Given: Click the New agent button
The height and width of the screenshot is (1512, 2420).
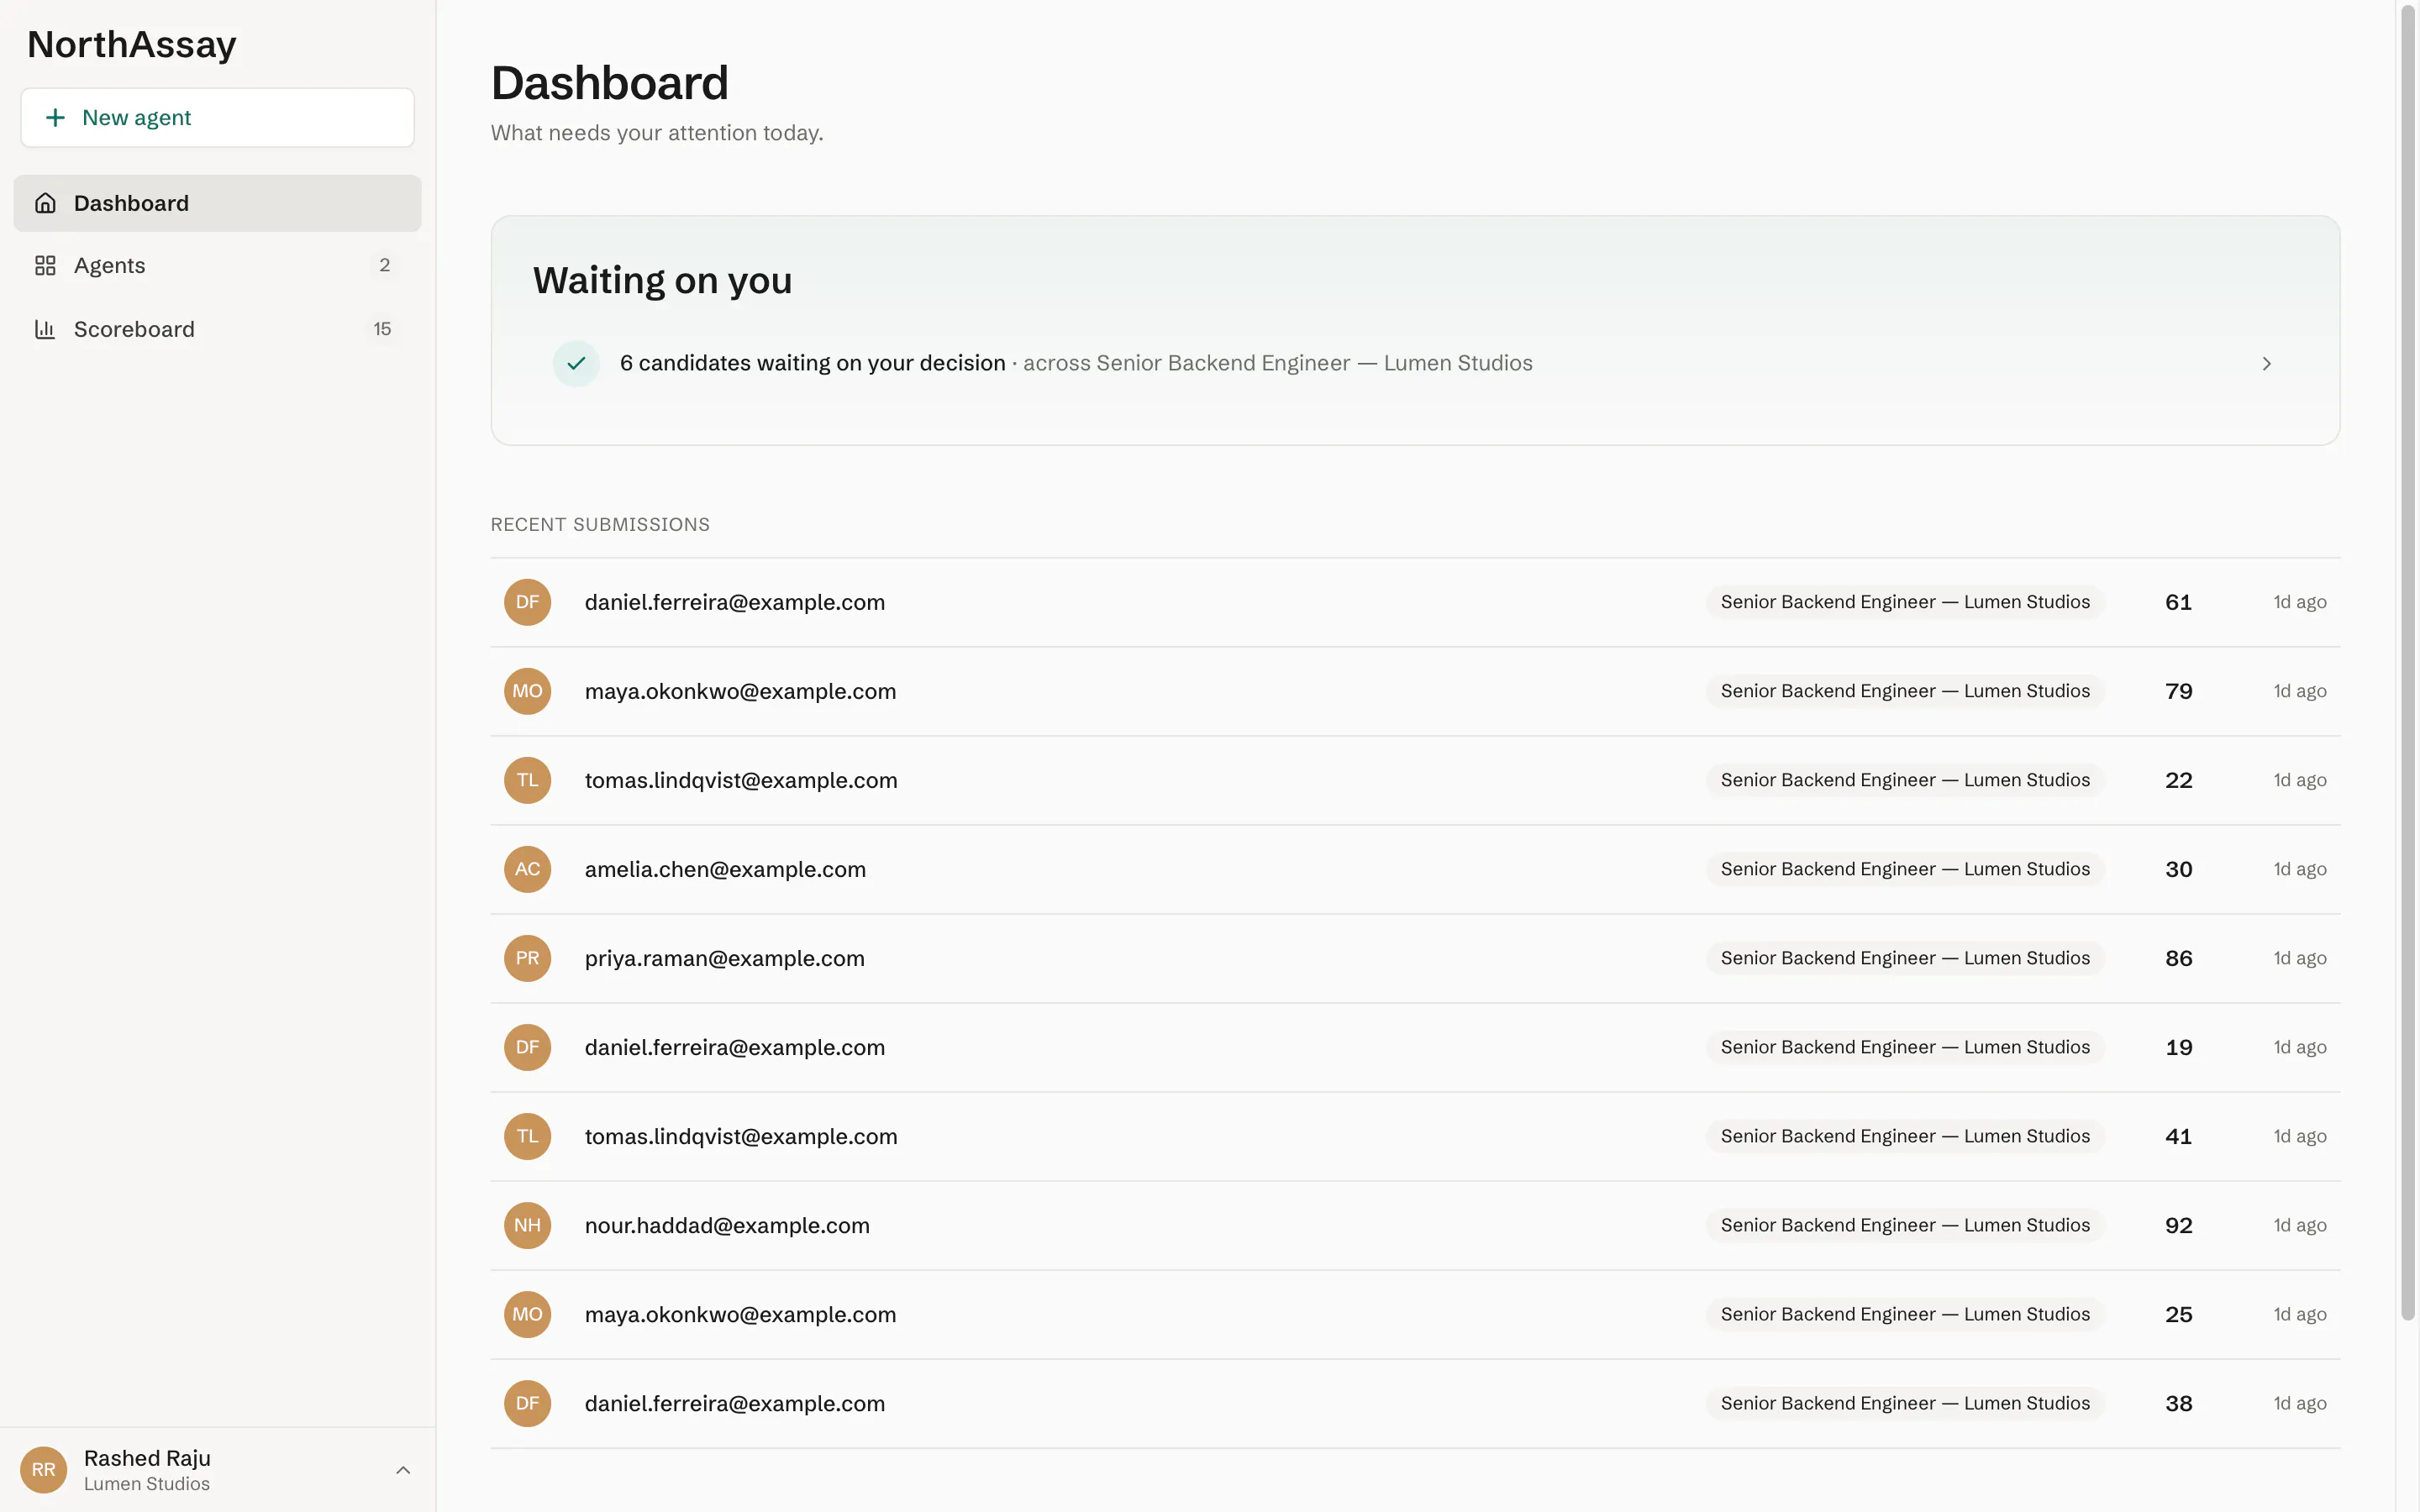Looking at the screenshot, I should (x=217, y=118).
